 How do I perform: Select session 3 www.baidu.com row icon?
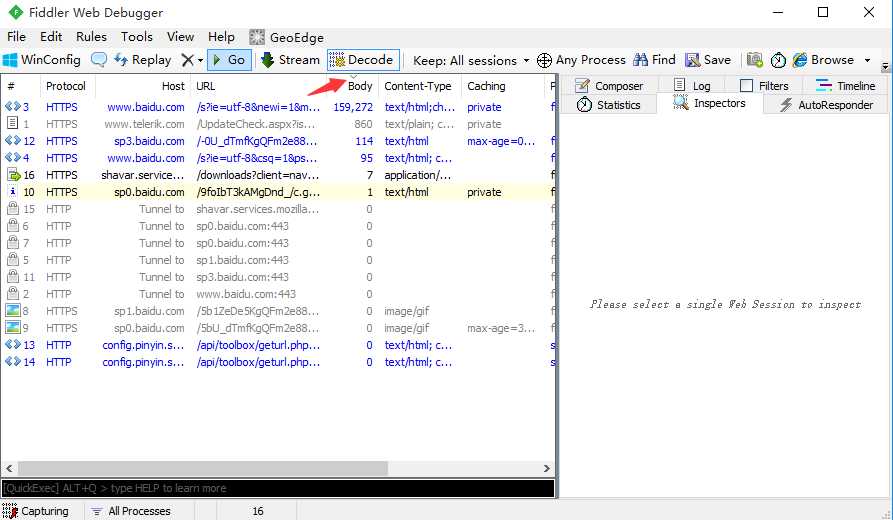[13, 107]
